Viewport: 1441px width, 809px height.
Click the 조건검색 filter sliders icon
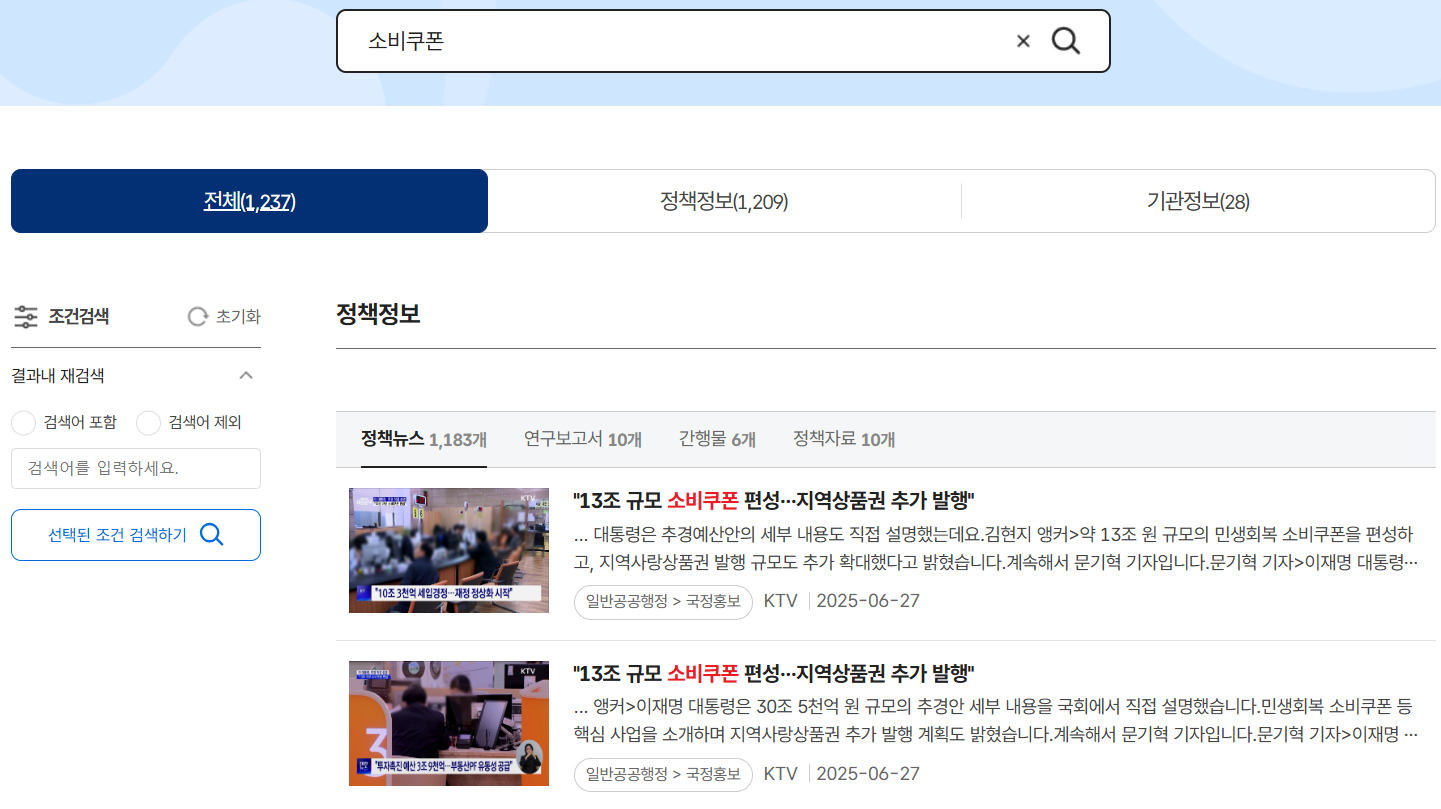pyautogui.click(x=26, y=317)
